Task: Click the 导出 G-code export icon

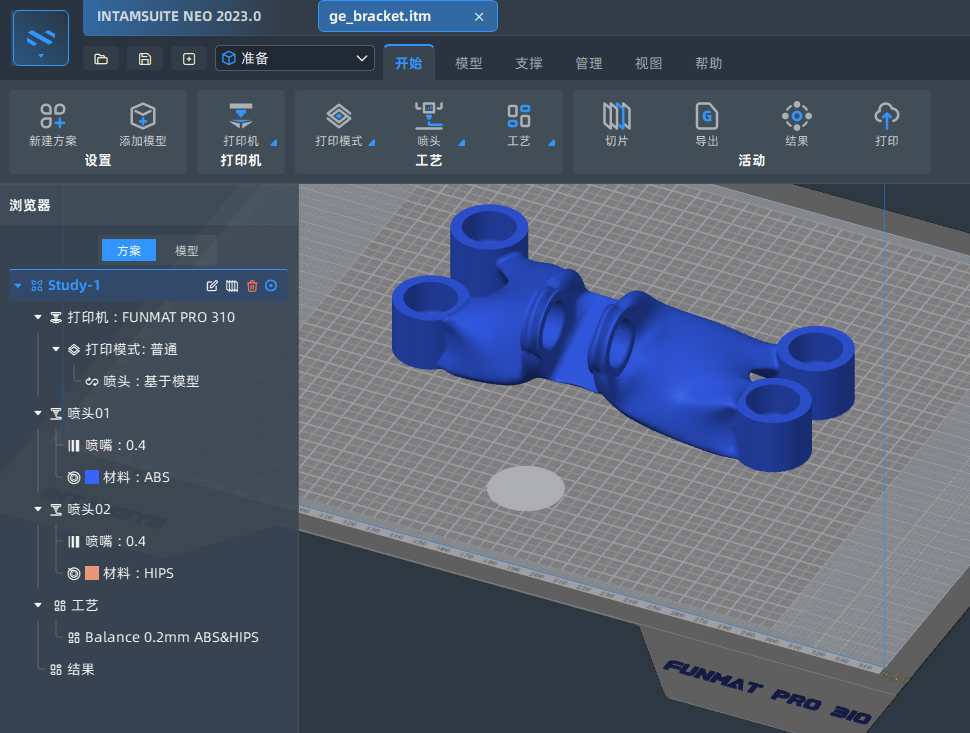Action: click(x=706, y=116)
